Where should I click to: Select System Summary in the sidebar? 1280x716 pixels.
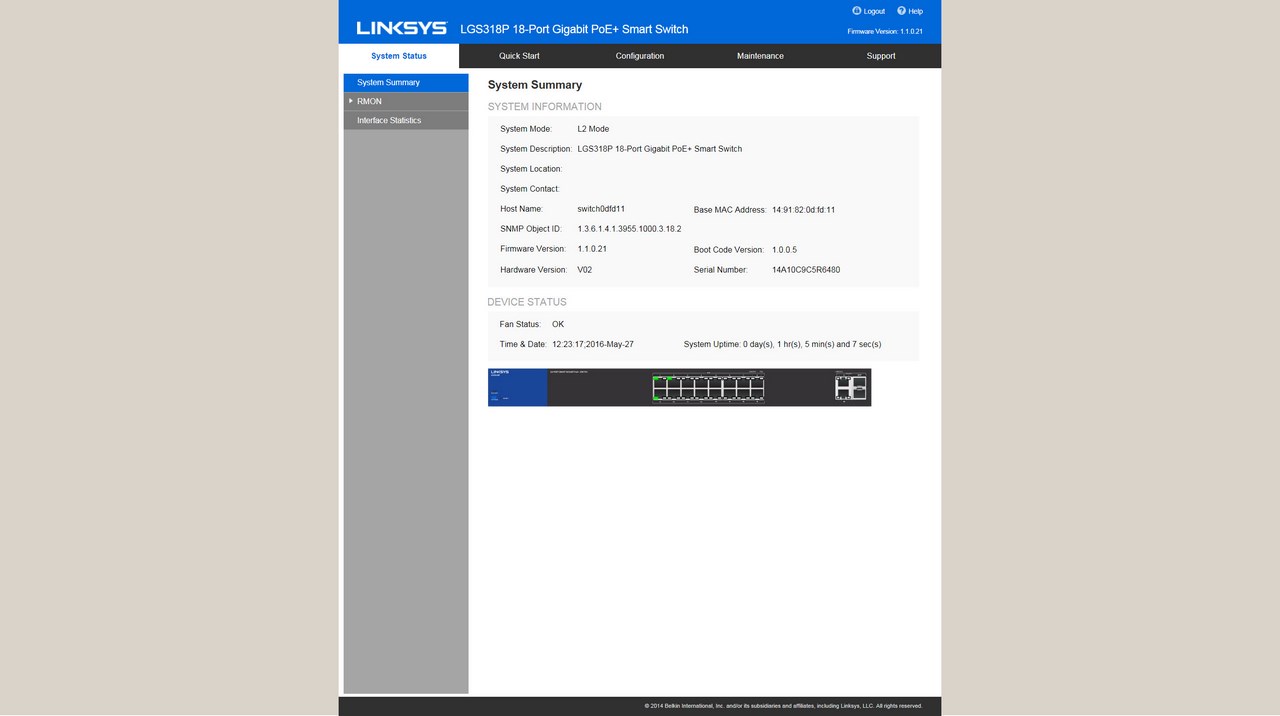[x=406, y=83]
